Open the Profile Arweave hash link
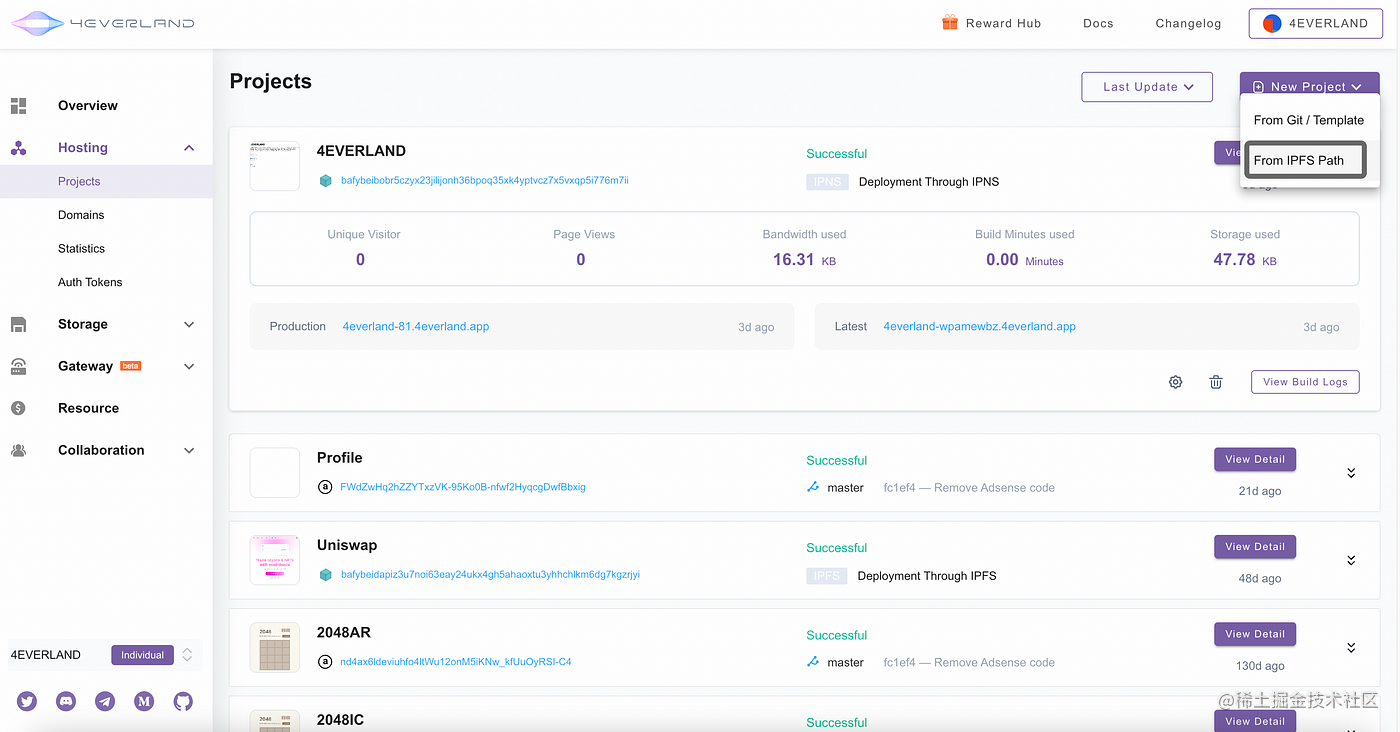Screen dimensions: 1400x732 (463, 487)
